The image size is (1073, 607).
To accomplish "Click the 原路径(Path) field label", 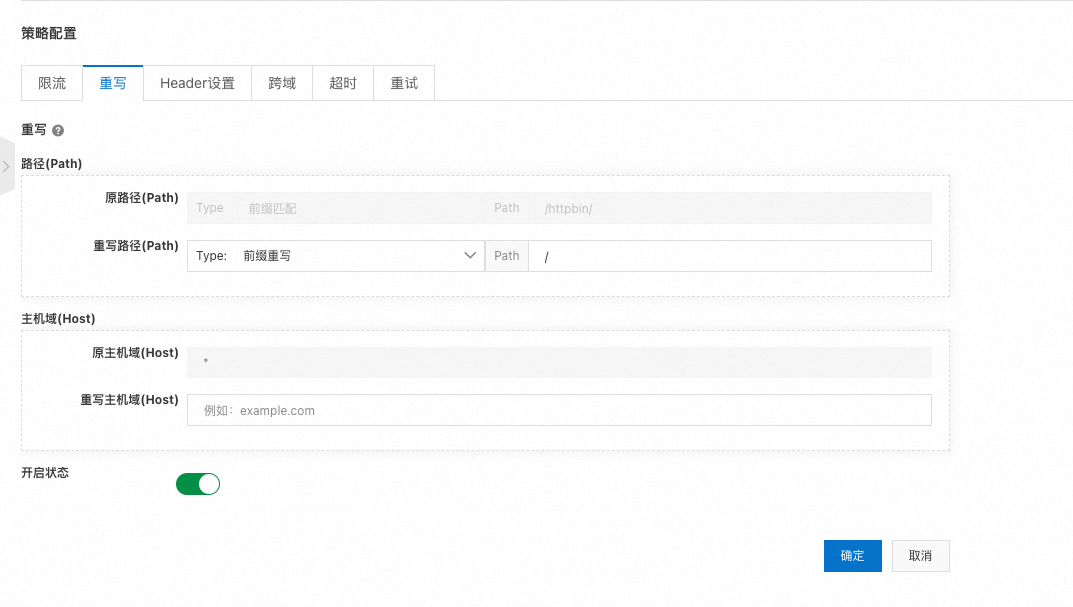I will 142,198.
